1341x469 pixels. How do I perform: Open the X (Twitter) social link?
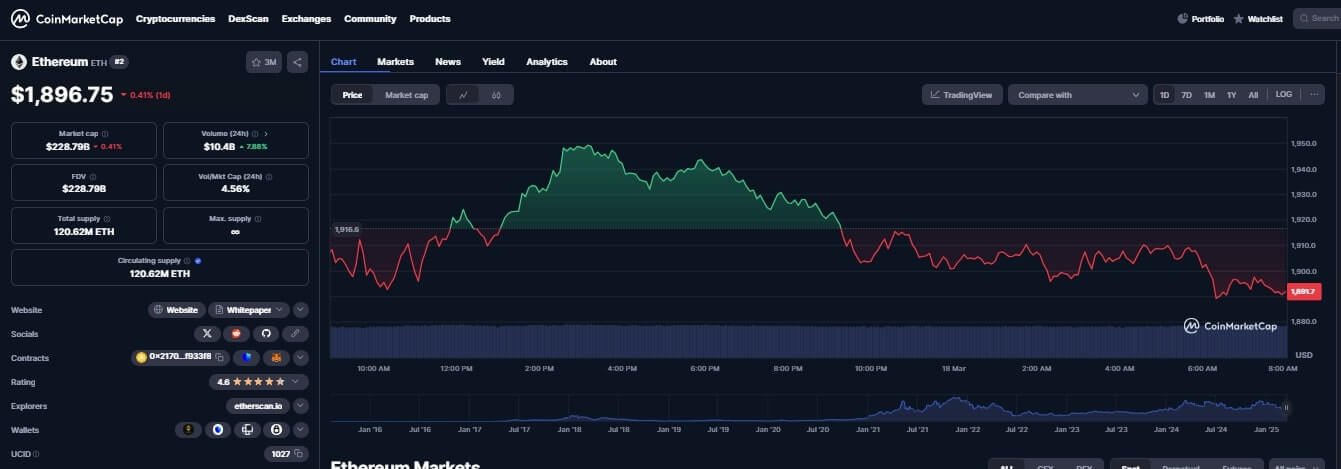pos(207,334)
